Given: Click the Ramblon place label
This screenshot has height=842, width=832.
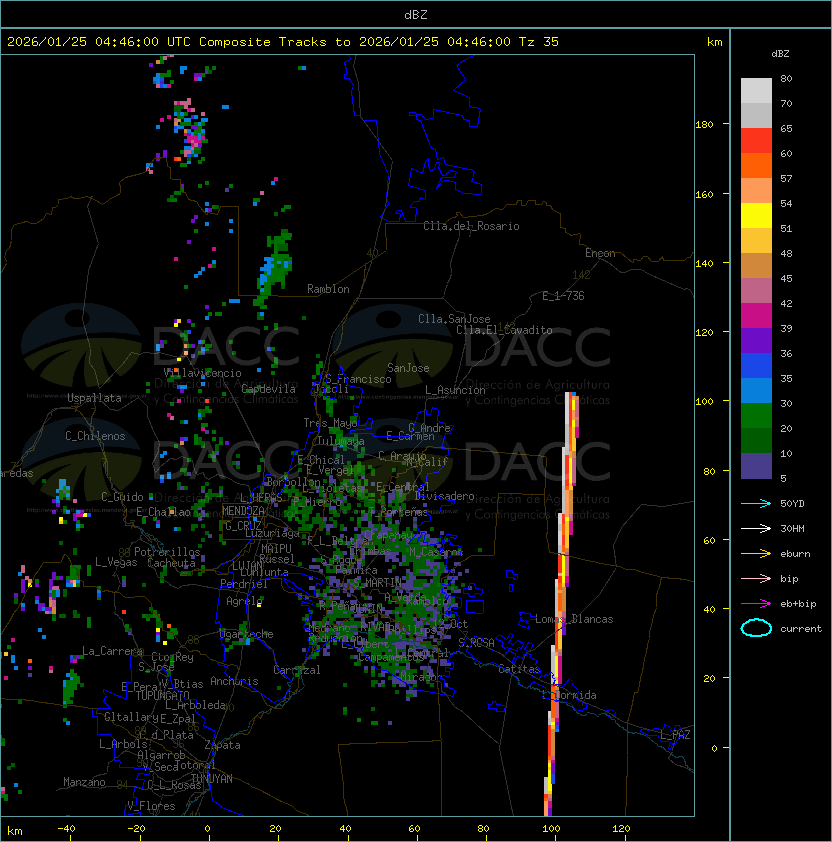Looking at the screenshot, I should point(328,289).
